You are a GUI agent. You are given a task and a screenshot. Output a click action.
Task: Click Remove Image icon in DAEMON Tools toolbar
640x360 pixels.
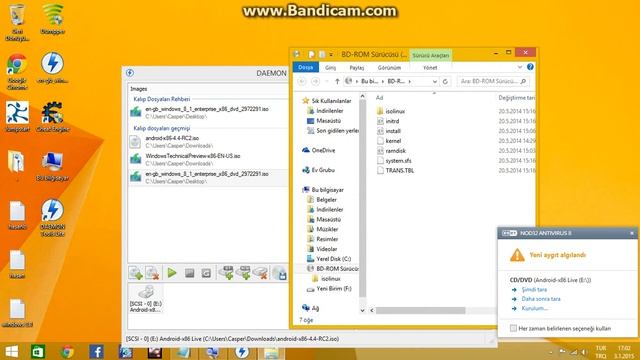point(152,273)
